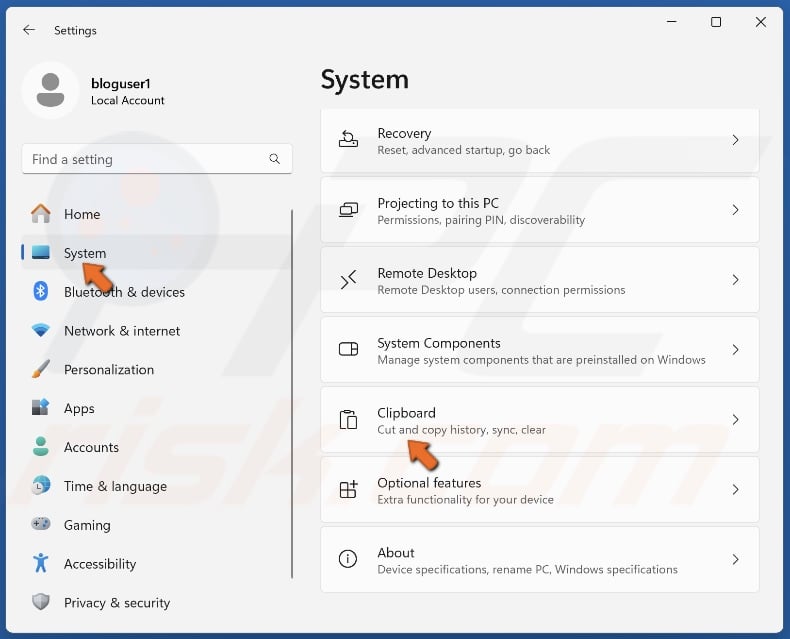Open the Recovery settings title
The width and height of the screenshot is (790, 639).
[x=404, y=134]
